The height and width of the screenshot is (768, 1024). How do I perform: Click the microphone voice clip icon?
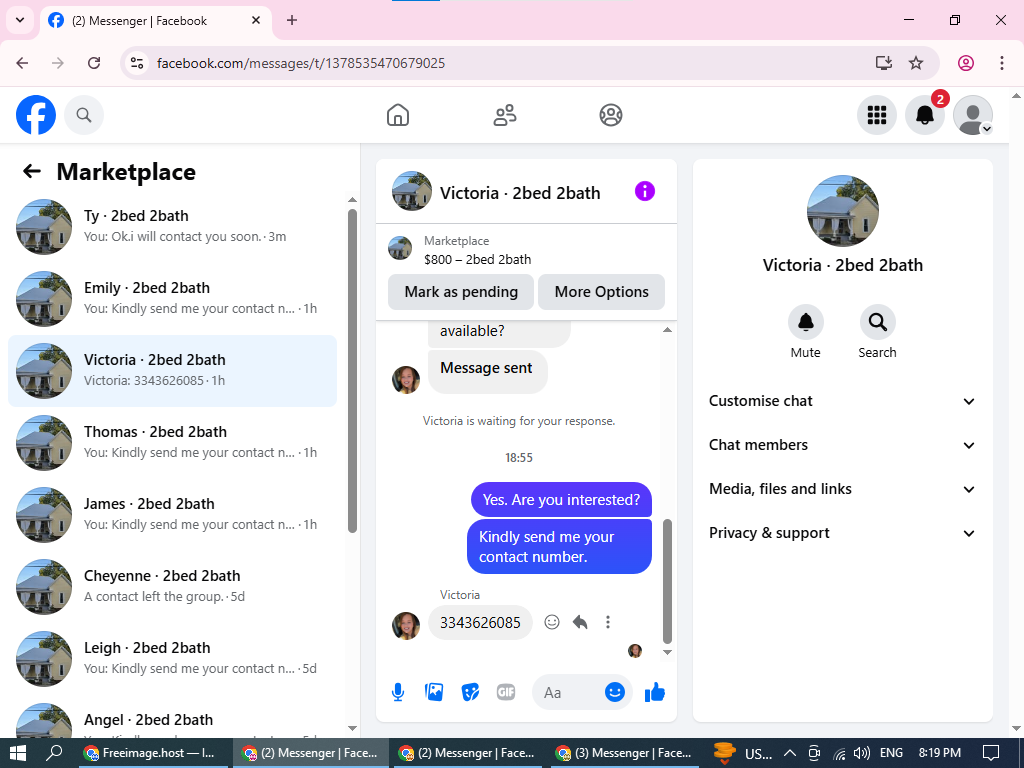pyautogui.click(x=398, y=692)
